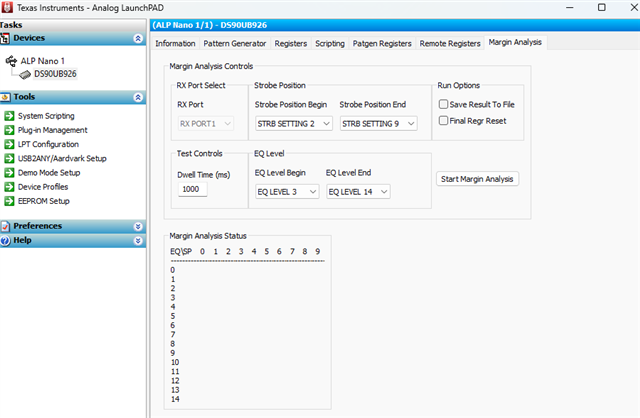This screenshot has width=640, height=418.
Task: Enable Save Result To File checkbox
Action: [x=443, y=104]
